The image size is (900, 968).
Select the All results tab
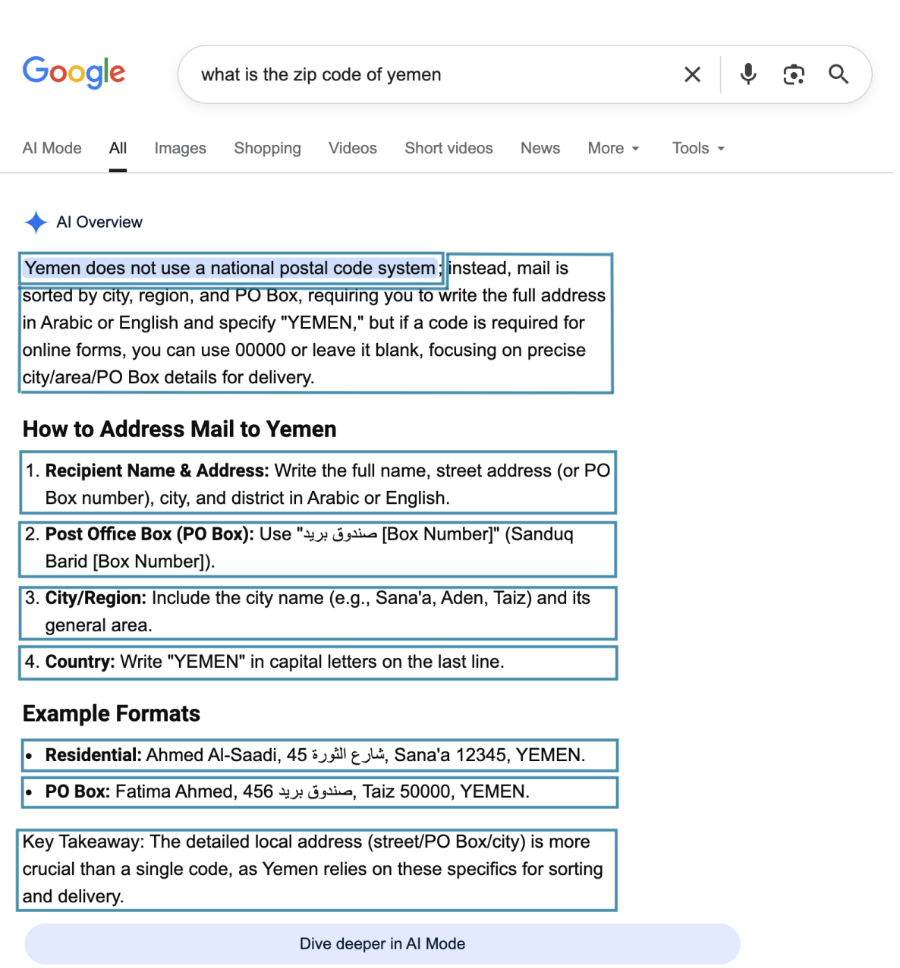point(118,148)
